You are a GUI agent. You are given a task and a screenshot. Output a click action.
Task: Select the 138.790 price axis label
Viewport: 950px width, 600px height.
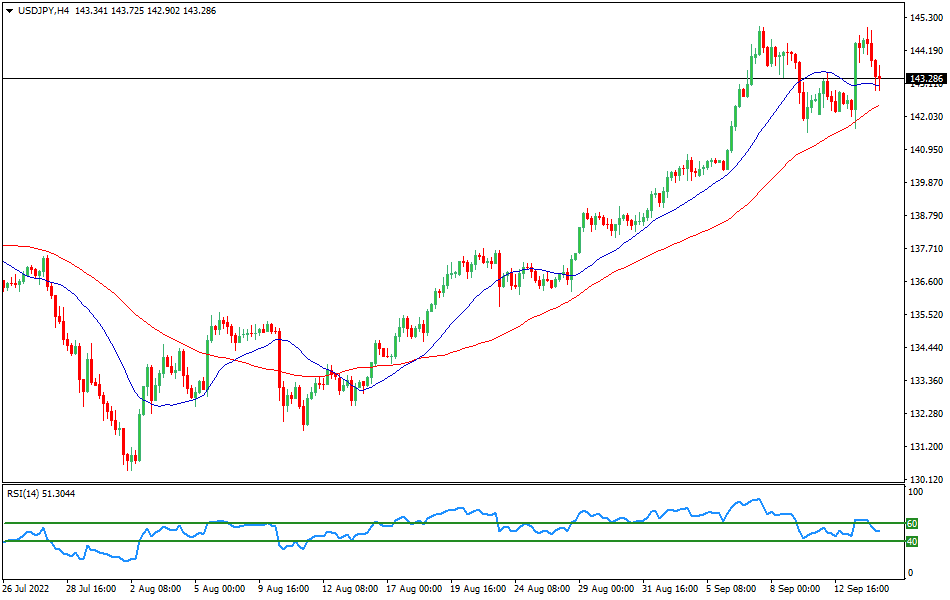point(923,216)
